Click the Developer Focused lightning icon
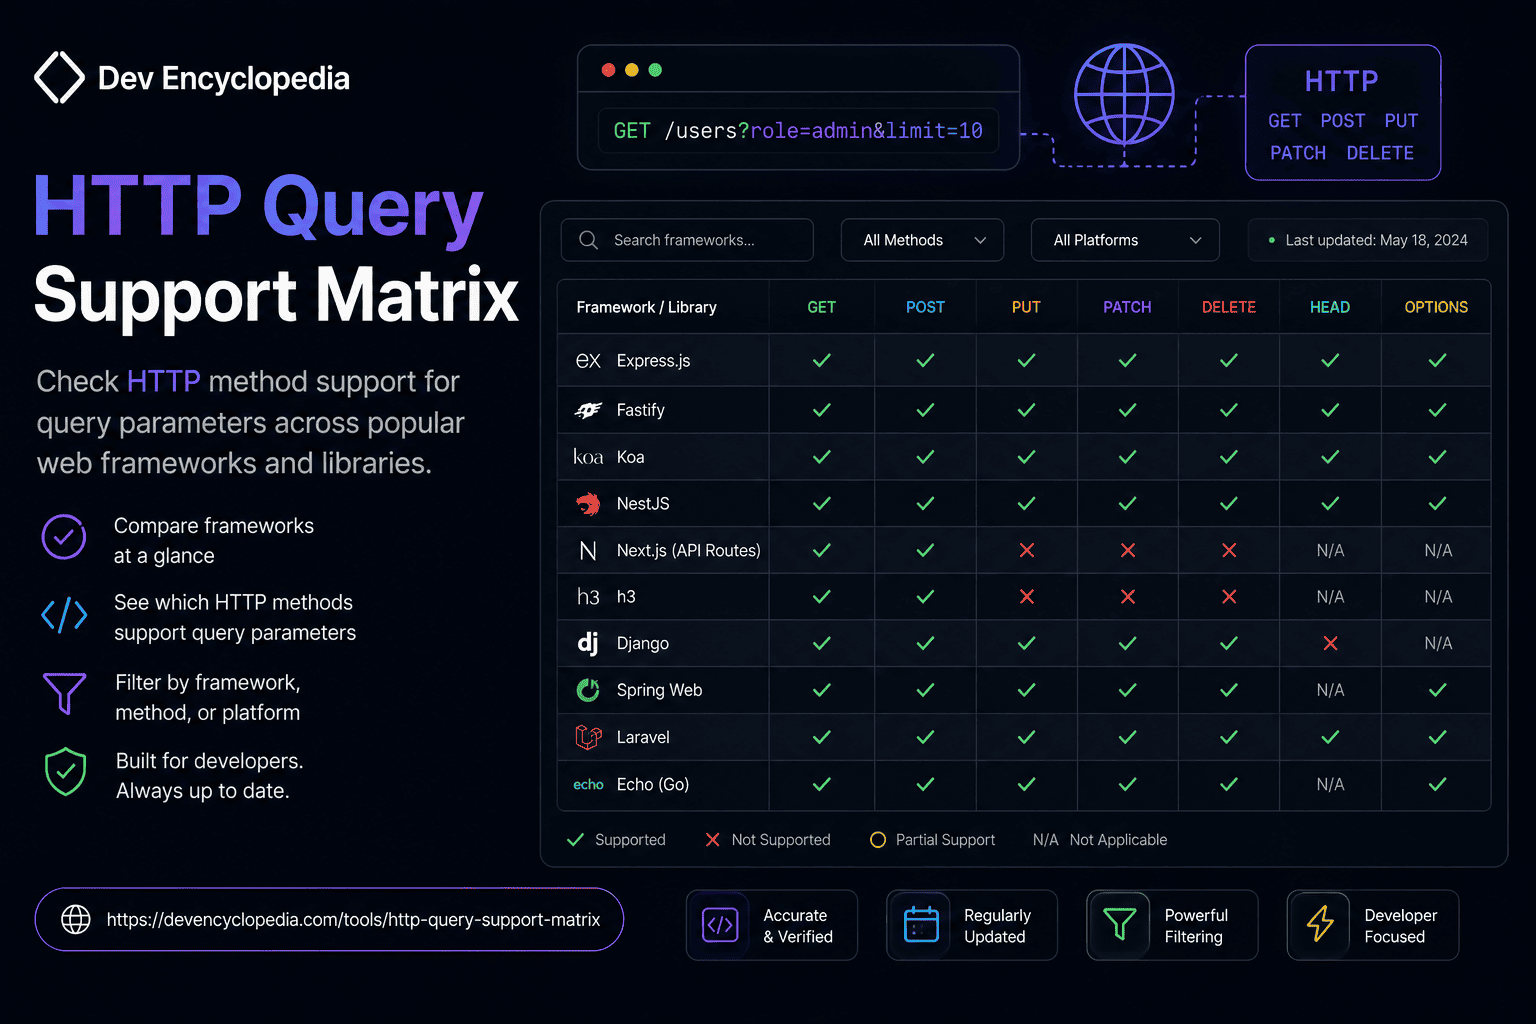 point(1320,924)
